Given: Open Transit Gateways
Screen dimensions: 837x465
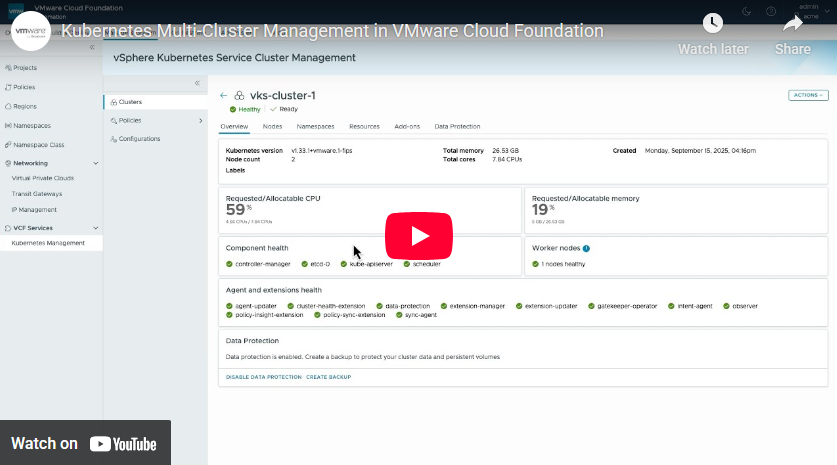Looking at the screenshot, I should pyautogui.click(x=37, y=194).
